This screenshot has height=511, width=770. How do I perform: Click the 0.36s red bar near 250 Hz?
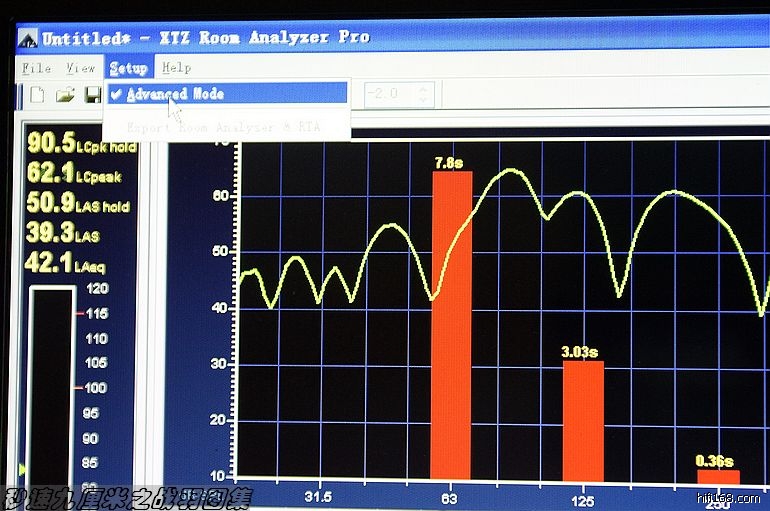point(717,476)
